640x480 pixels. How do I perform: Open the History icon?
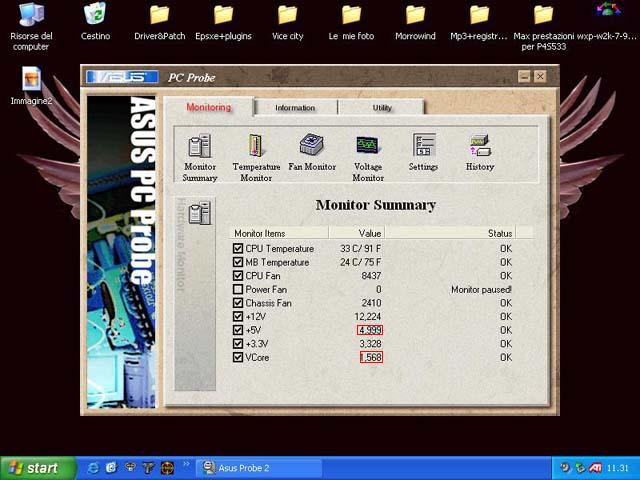point(480,145)
